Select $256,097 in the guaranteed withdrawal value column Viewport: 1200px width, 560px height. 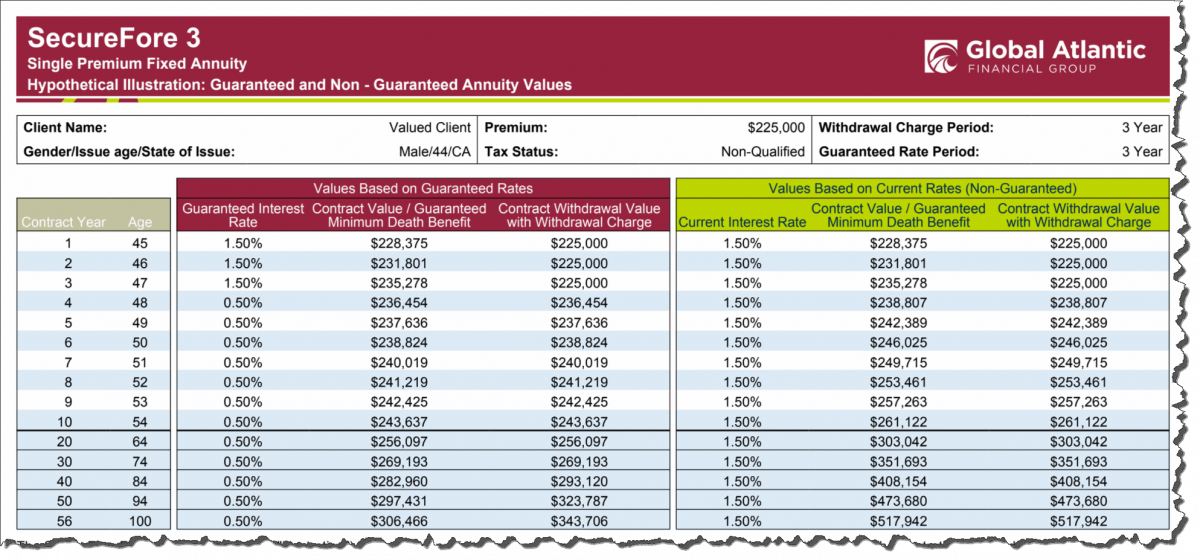tap(579, 442)
